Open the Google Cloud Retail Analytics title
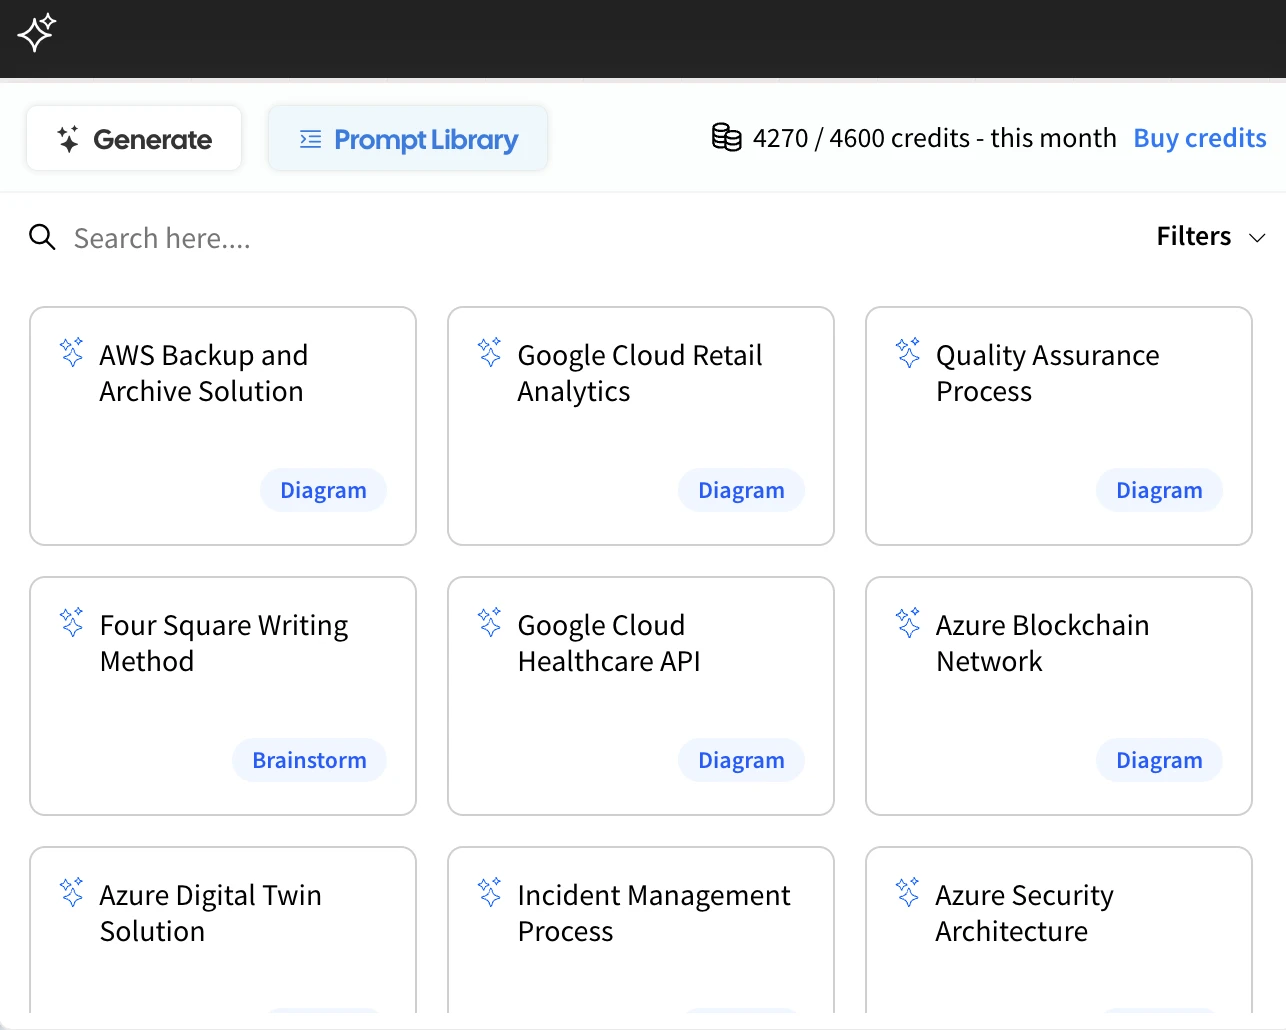Viewport: 1286px width, 1030px height. click(640, 373)
